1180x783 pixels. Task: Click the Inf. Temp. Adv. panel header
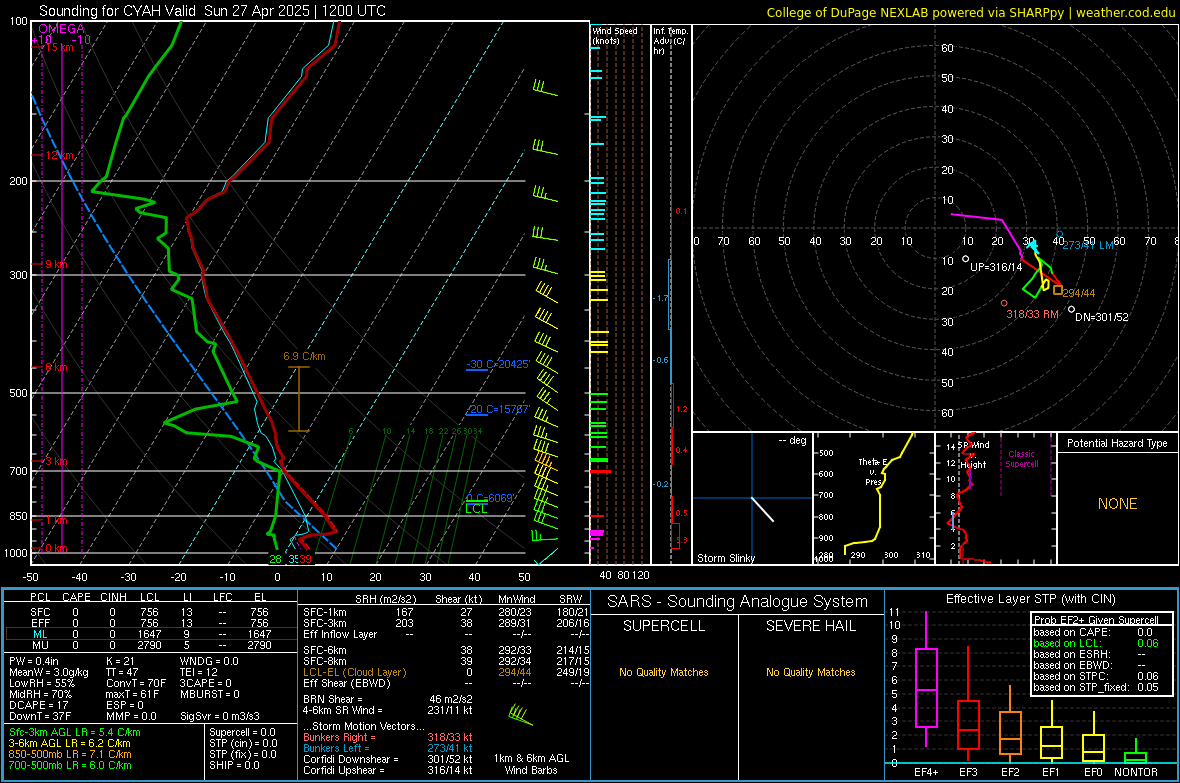(670, 41)
